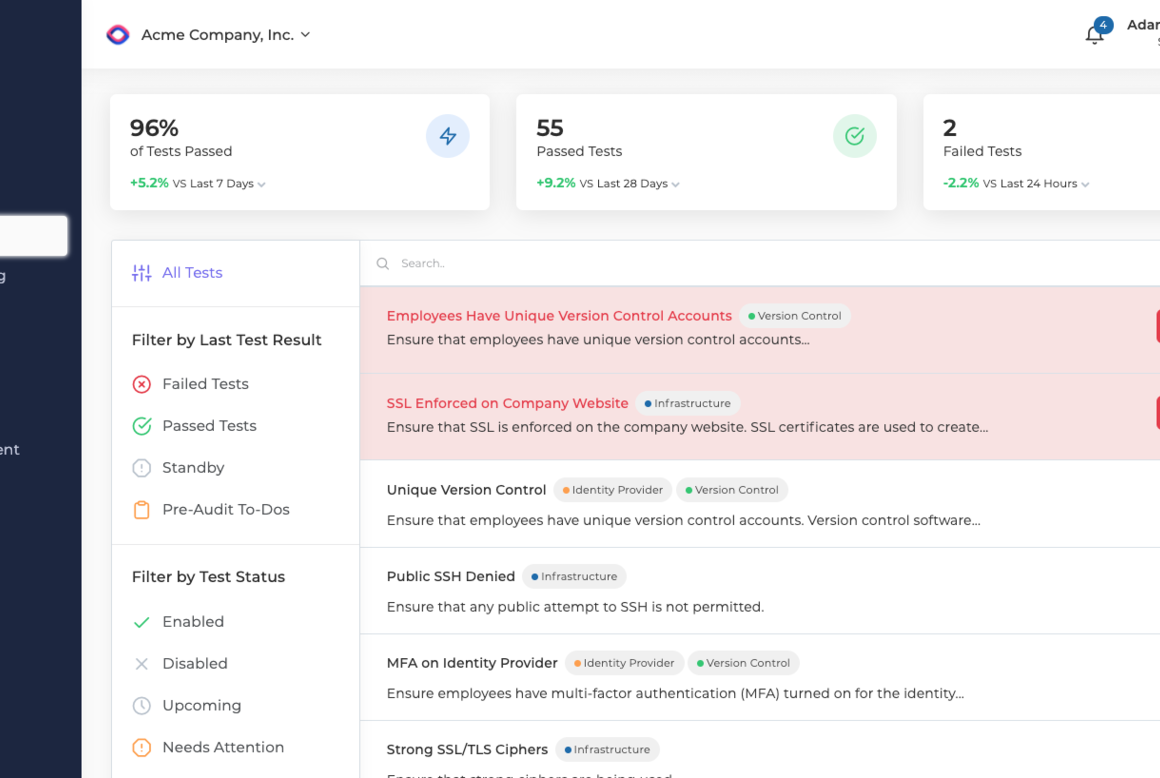The image size is (1160, 778).
Task: Click the Standby exclamation icon
Action: (141, 468)
